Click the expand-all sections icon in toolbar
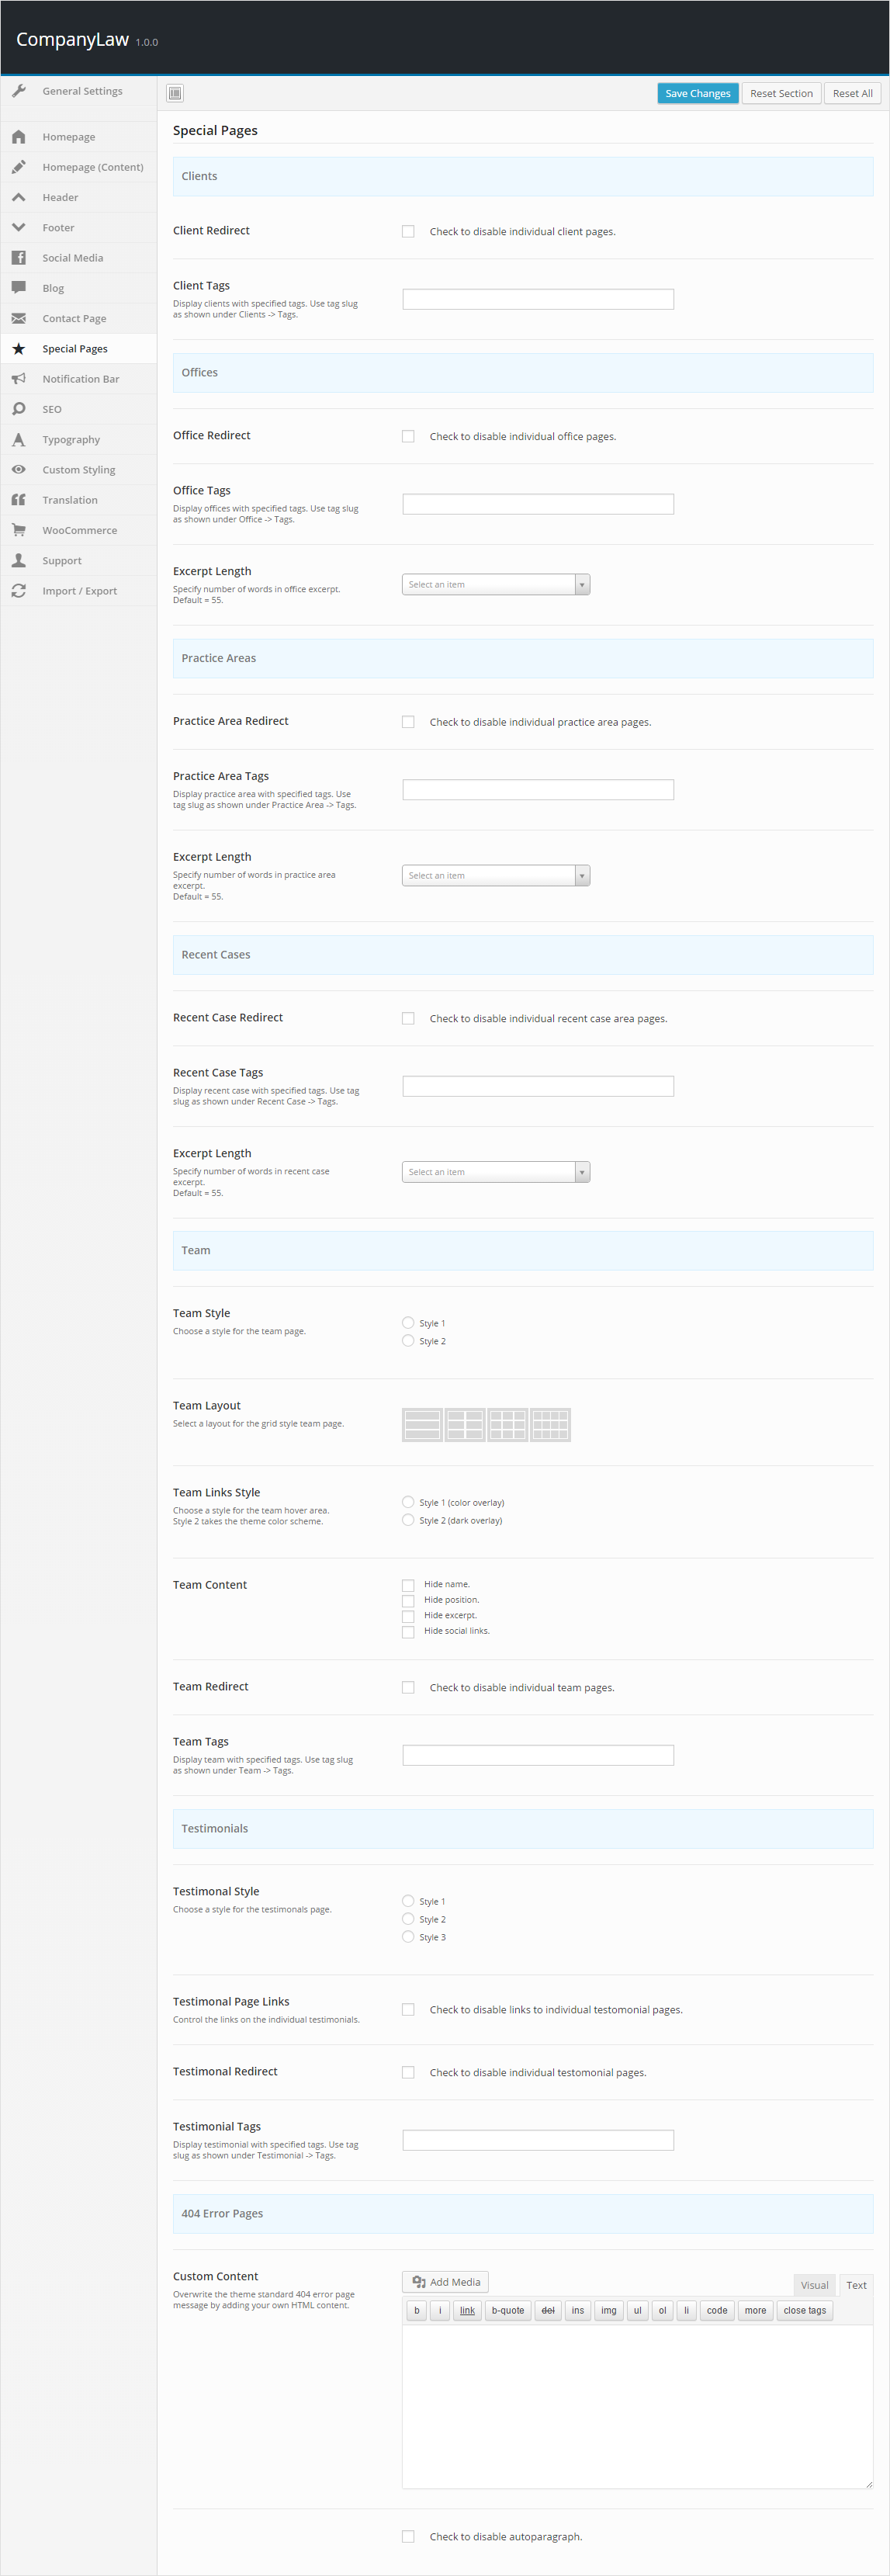 (175, 94)
